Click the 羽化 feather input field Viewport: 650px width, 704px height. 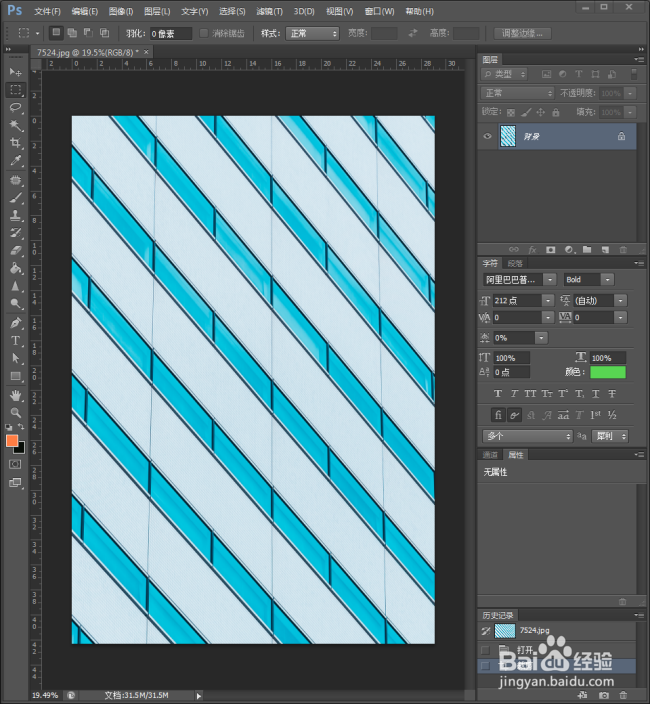tap(171, 34)
